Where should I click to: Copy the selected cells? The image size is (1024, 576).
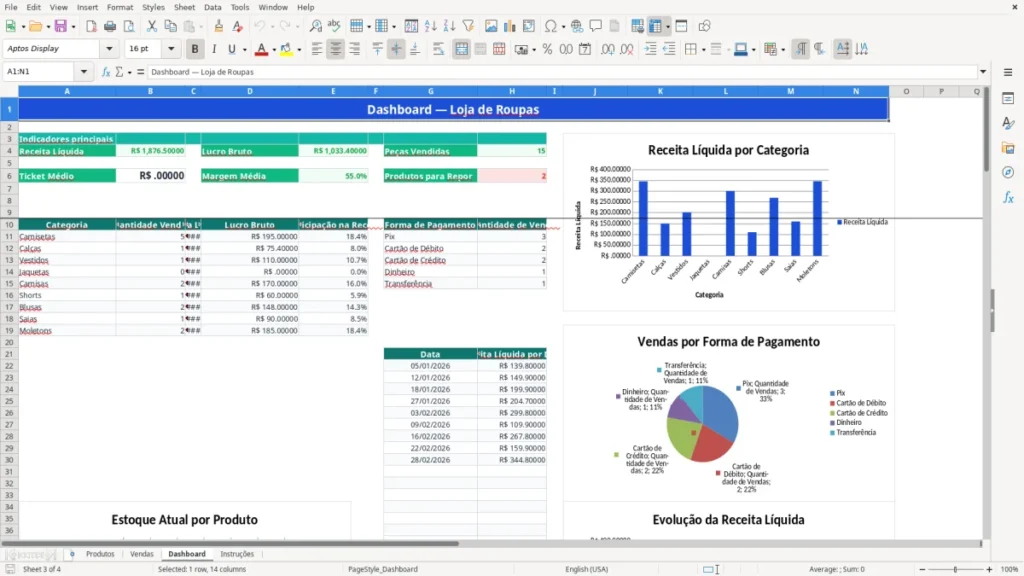point(170,26)
